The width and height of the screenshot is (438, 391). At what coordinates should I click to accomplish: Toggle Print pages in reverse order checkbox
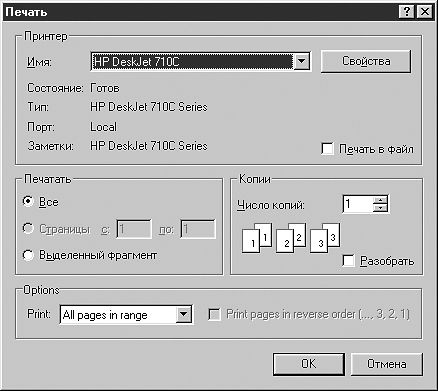[x=214, y=314]
